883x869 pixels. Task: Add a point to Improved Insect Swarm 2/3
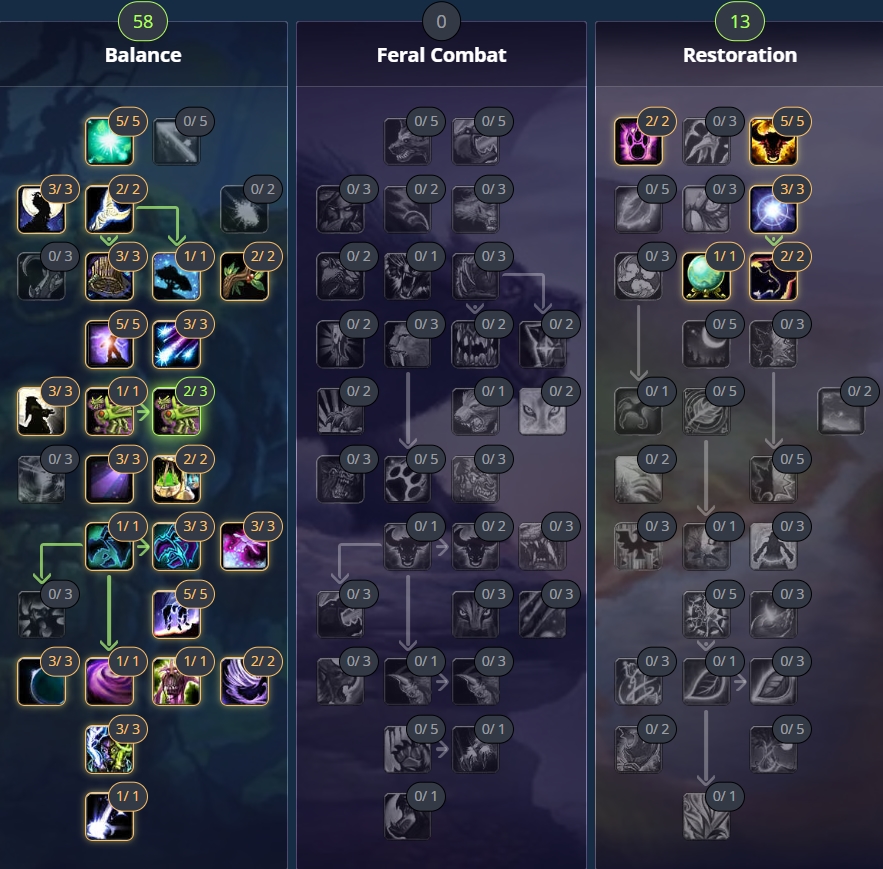point(177,411)
